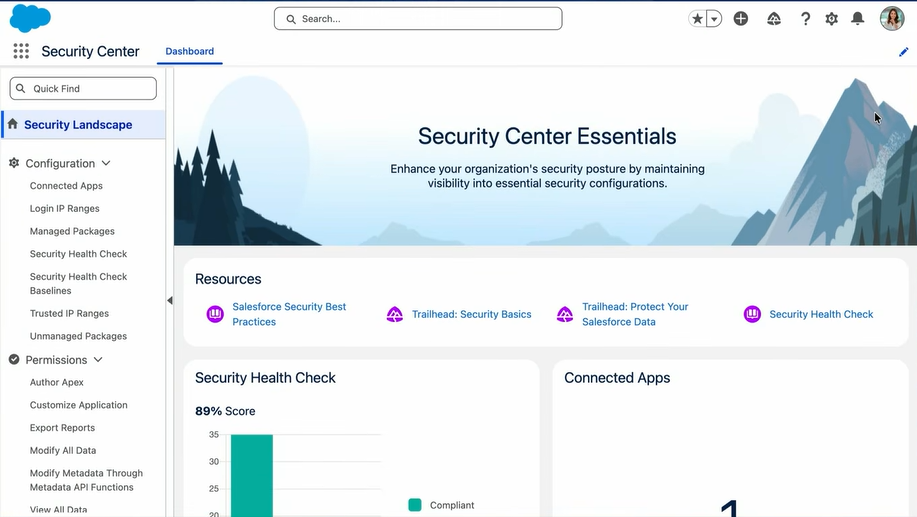Click the pencil edit icon
917x517 pixels.
(x=904, y=52)
